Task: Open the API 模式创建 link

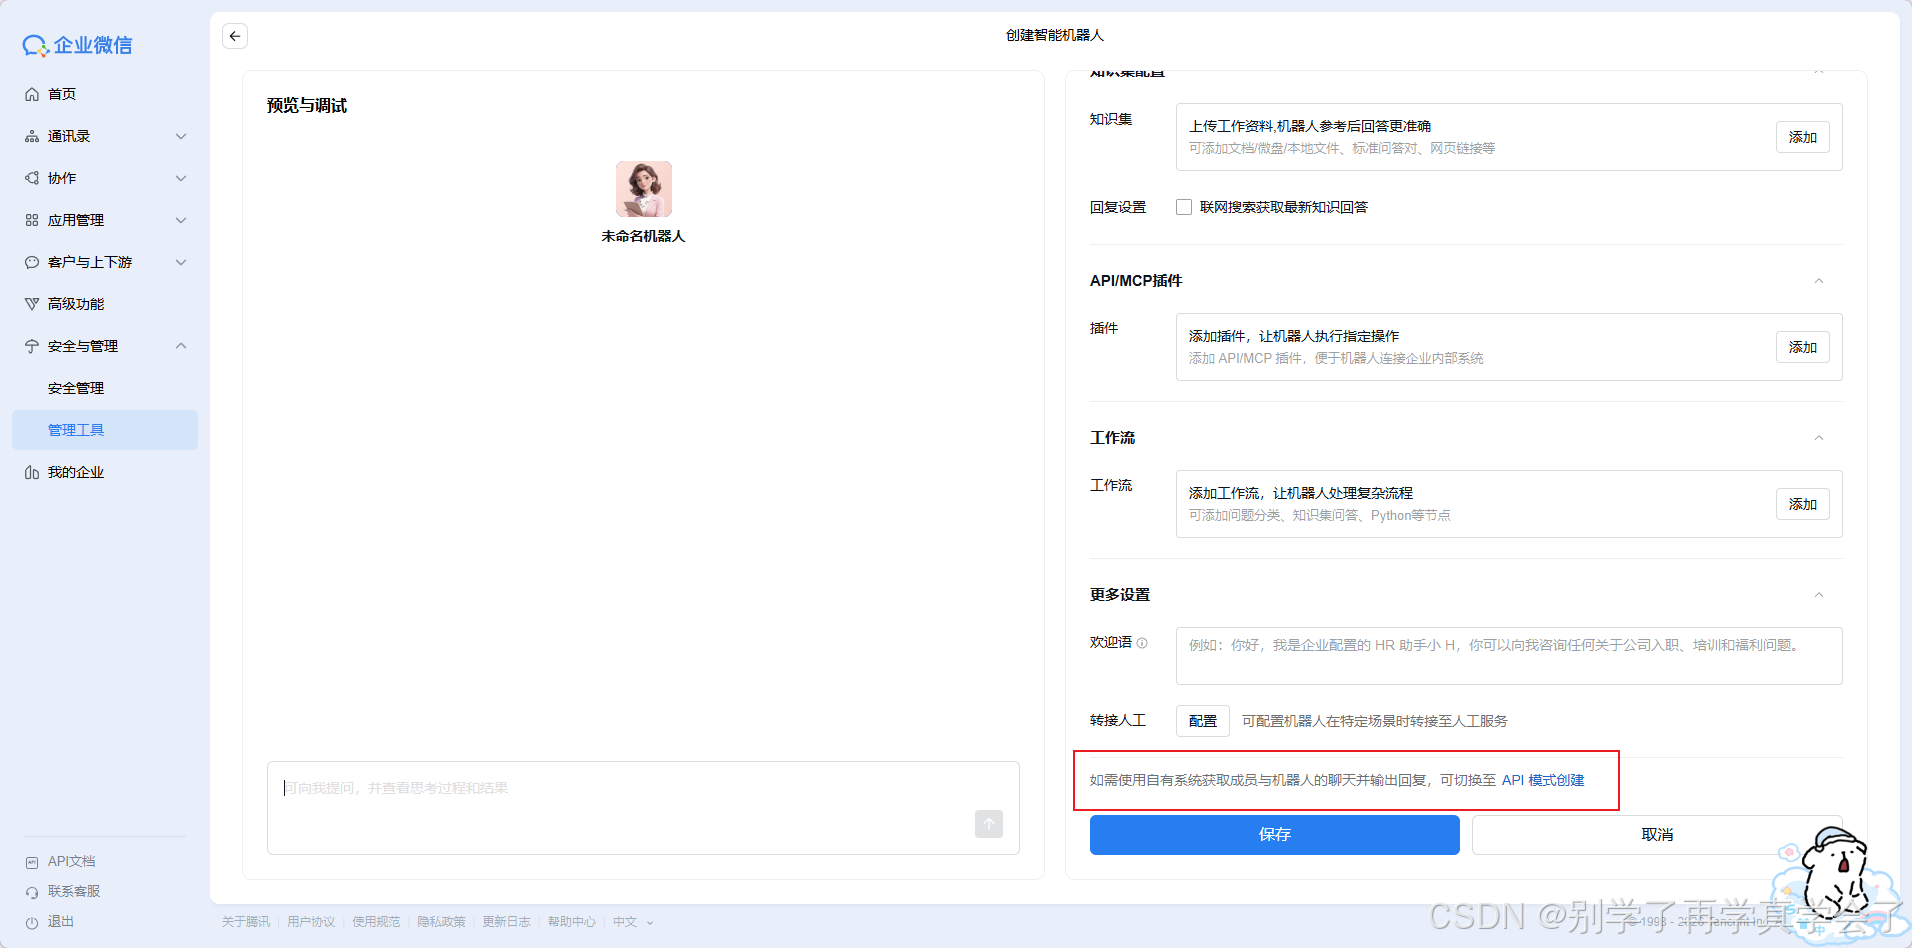Action: 1543,780
